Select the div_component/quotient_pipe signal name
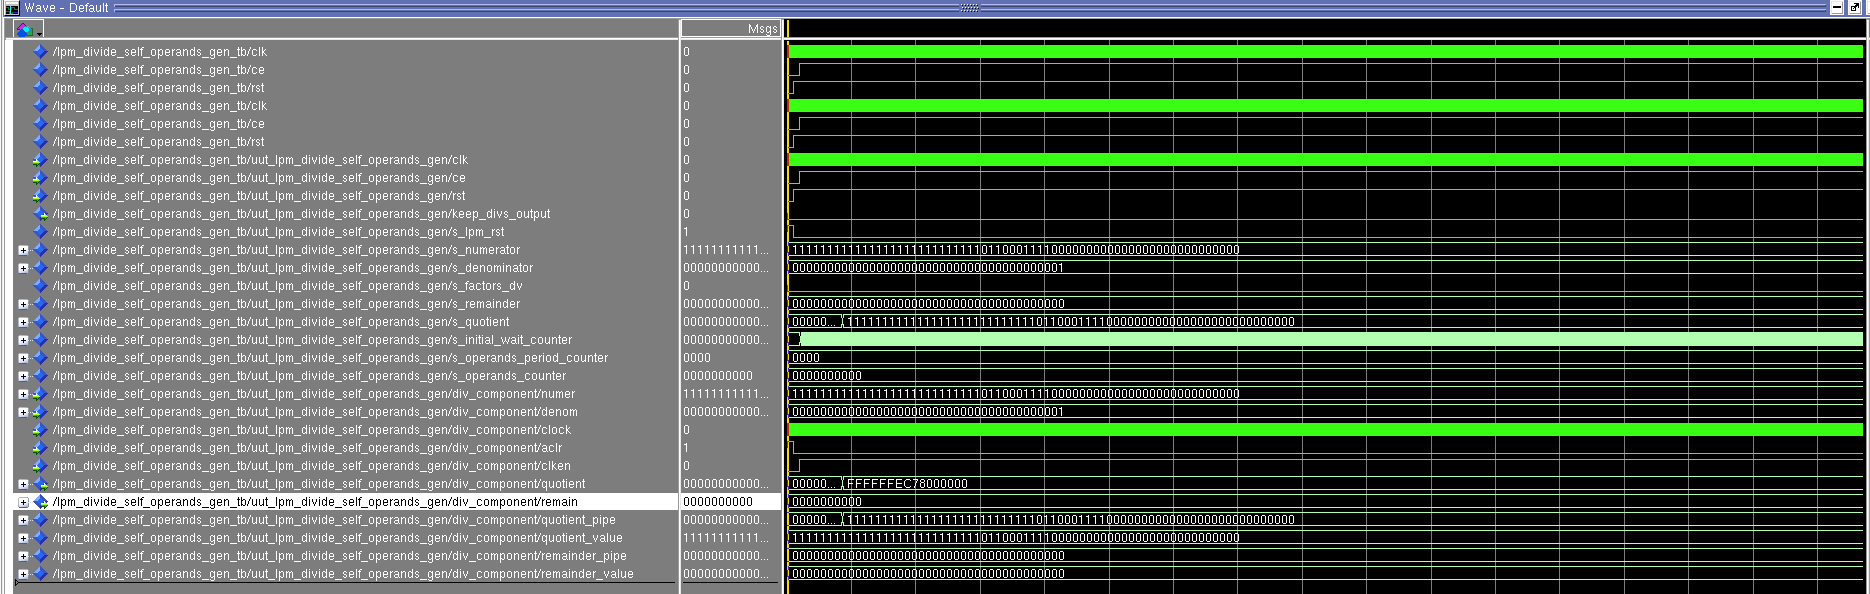Viewport: 1870px width, 594px height. pos(334,520)
